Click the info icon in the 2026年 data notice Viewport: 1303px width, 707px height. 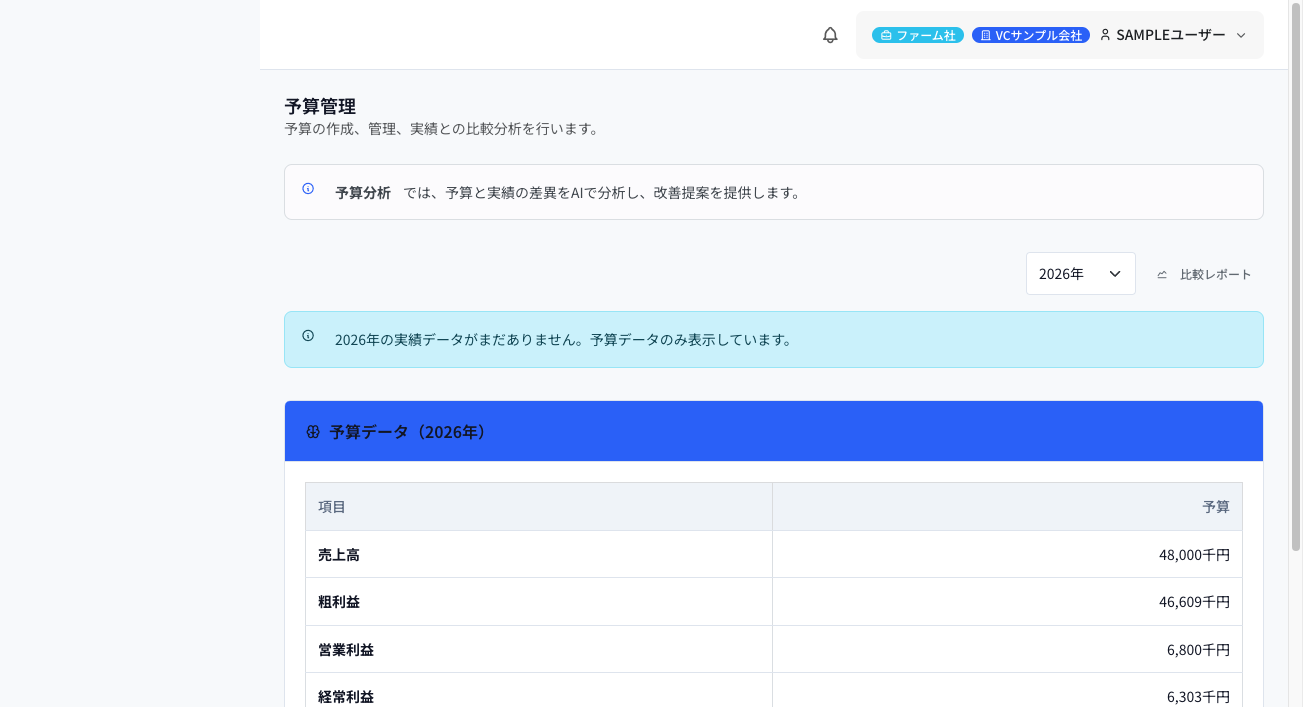pos(307,337)
